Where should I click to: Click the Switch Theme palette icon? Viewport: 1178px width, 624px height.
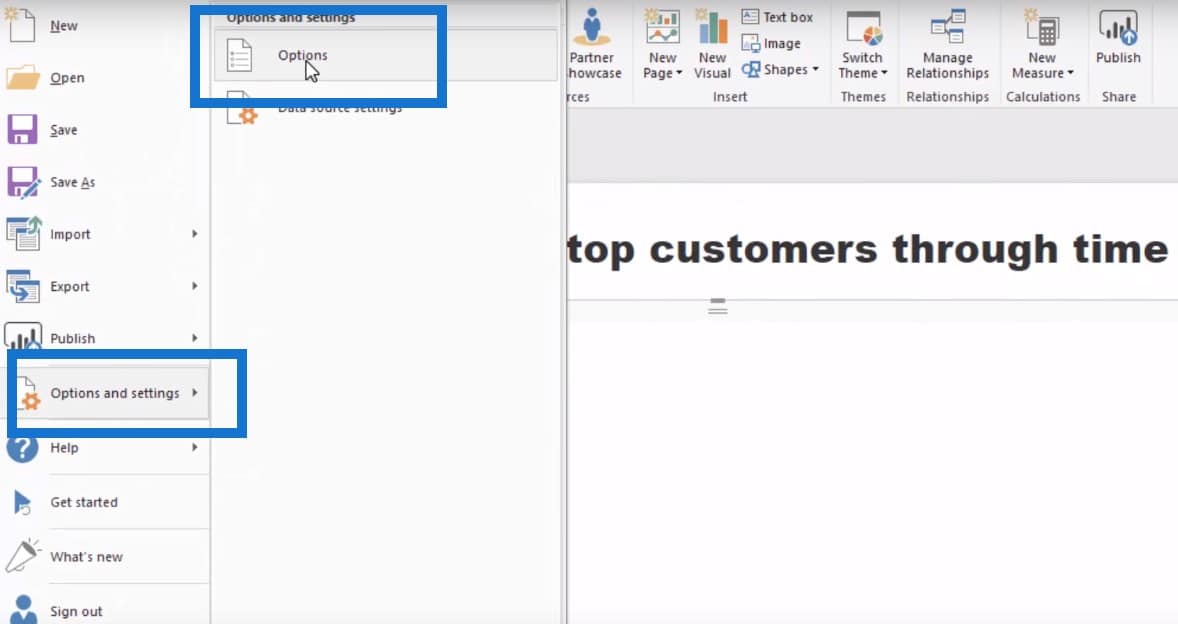pos(863,28)
